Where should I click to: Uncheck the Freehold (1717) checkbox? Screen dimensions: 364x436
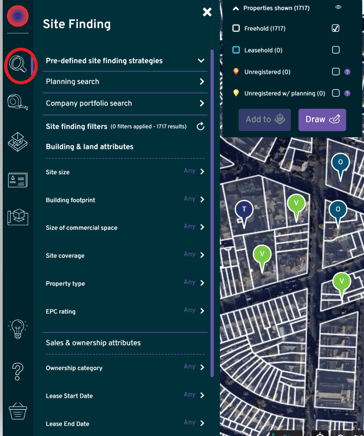tap(336, 28)
